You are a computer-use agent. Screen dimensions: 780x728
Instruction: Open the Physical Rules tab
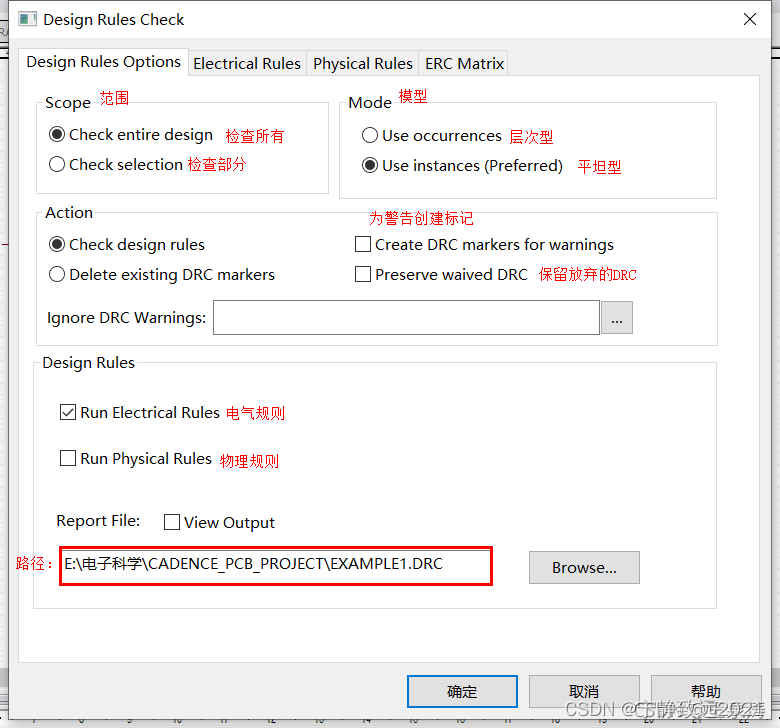[x=362, y=63]
